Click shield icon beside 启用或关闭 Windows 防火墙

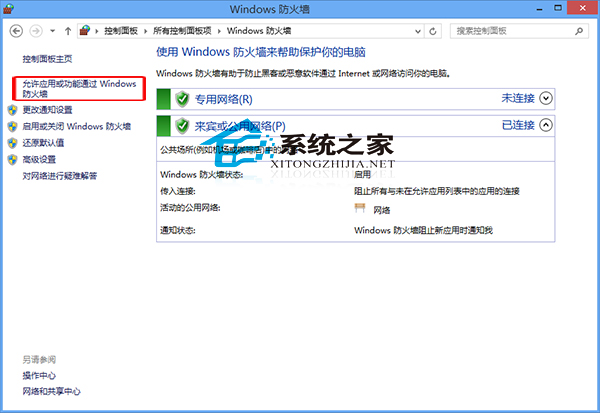(x=13, y=126)
